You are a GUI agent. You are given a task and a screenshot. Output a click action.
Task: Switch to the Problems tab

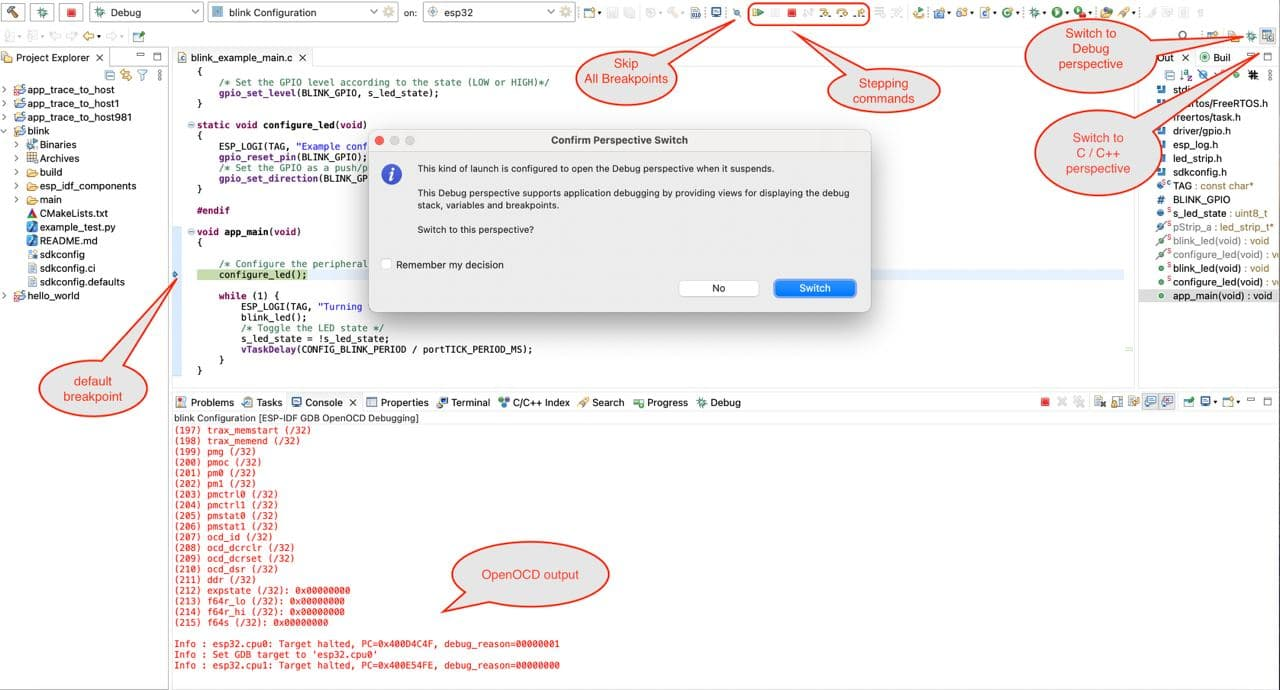pyautogui.click(x=213, y=402)
